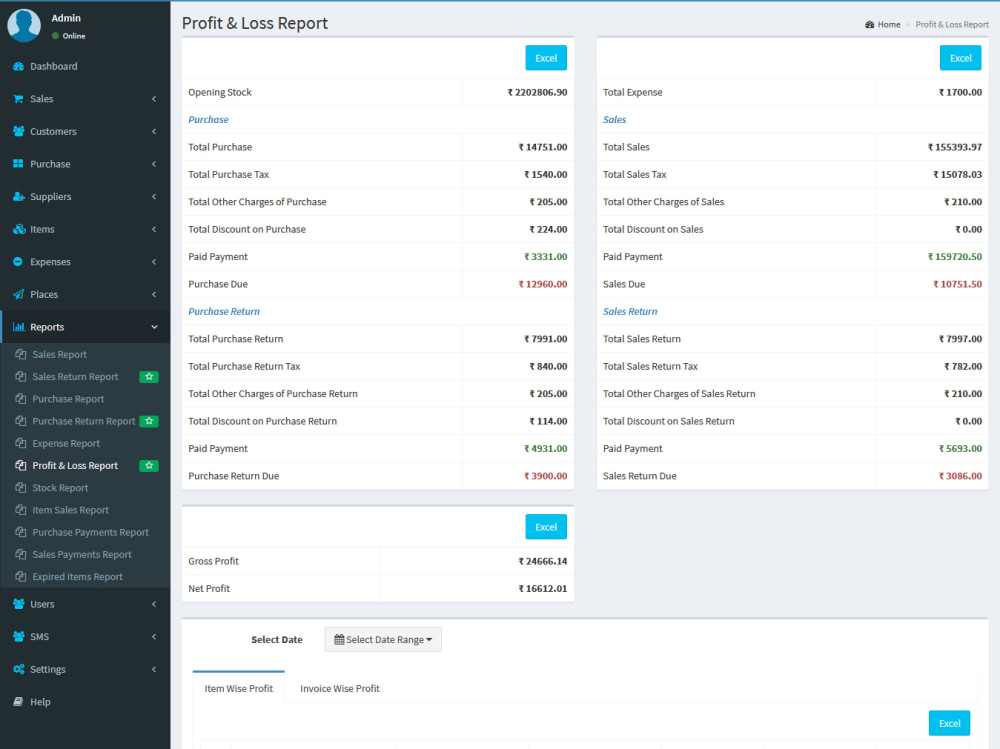This screenshot has width=1000, height=749.
Task: Export the sales table with Excel button
Action: (x=960, y=58)
